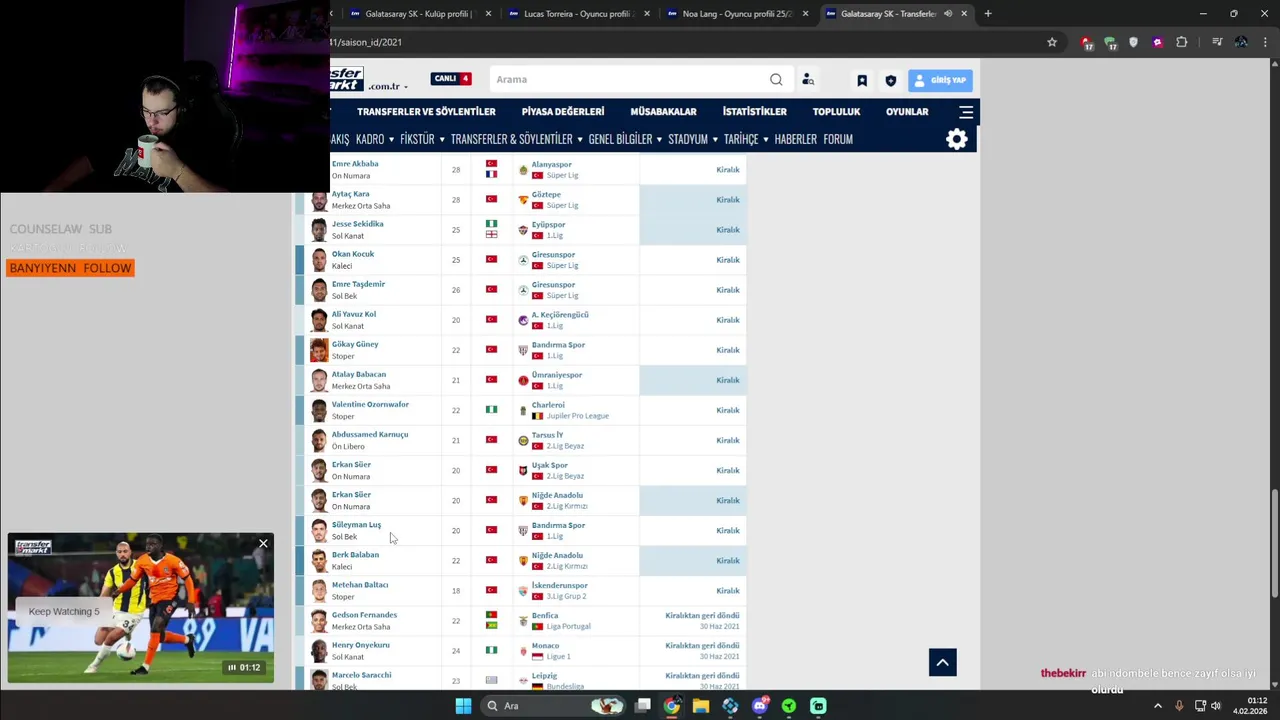Open İstatistikler main menu
1280x720 pixels.
755,112
